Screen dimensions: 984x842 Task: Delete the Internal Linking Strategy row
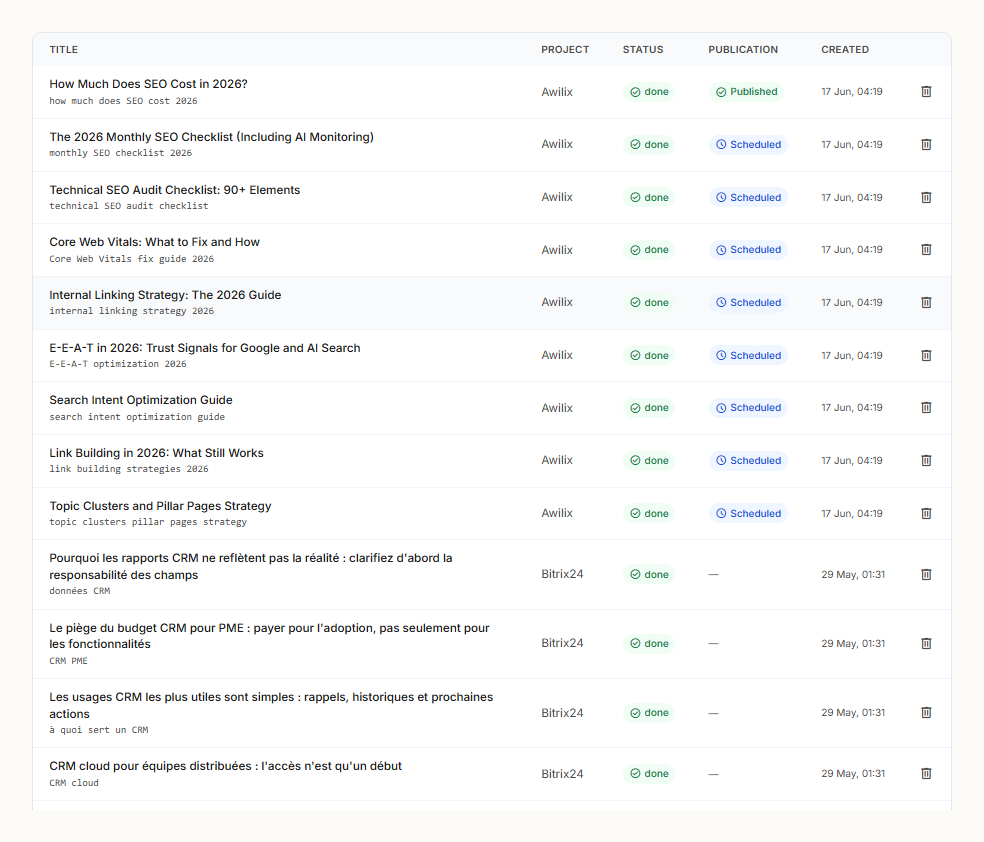coord(926,302)
